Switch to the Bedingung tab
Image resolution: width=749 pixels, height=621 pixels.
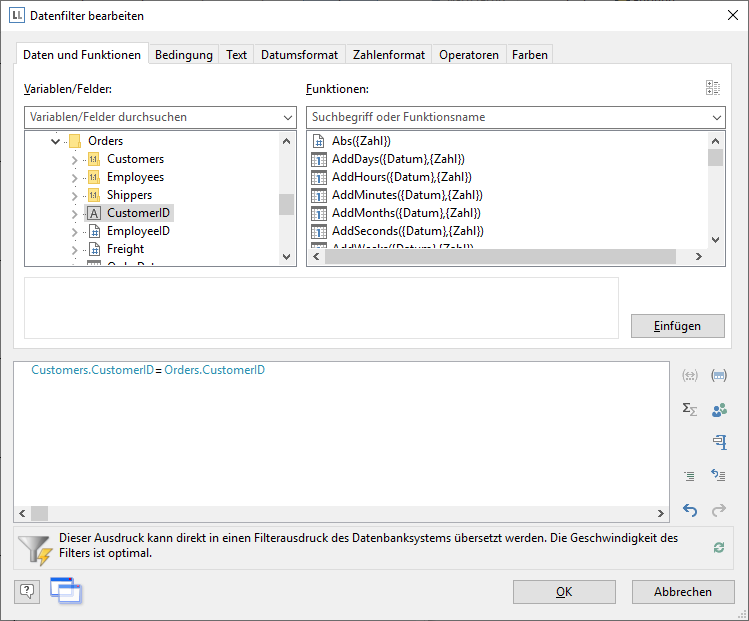[183, 55]
